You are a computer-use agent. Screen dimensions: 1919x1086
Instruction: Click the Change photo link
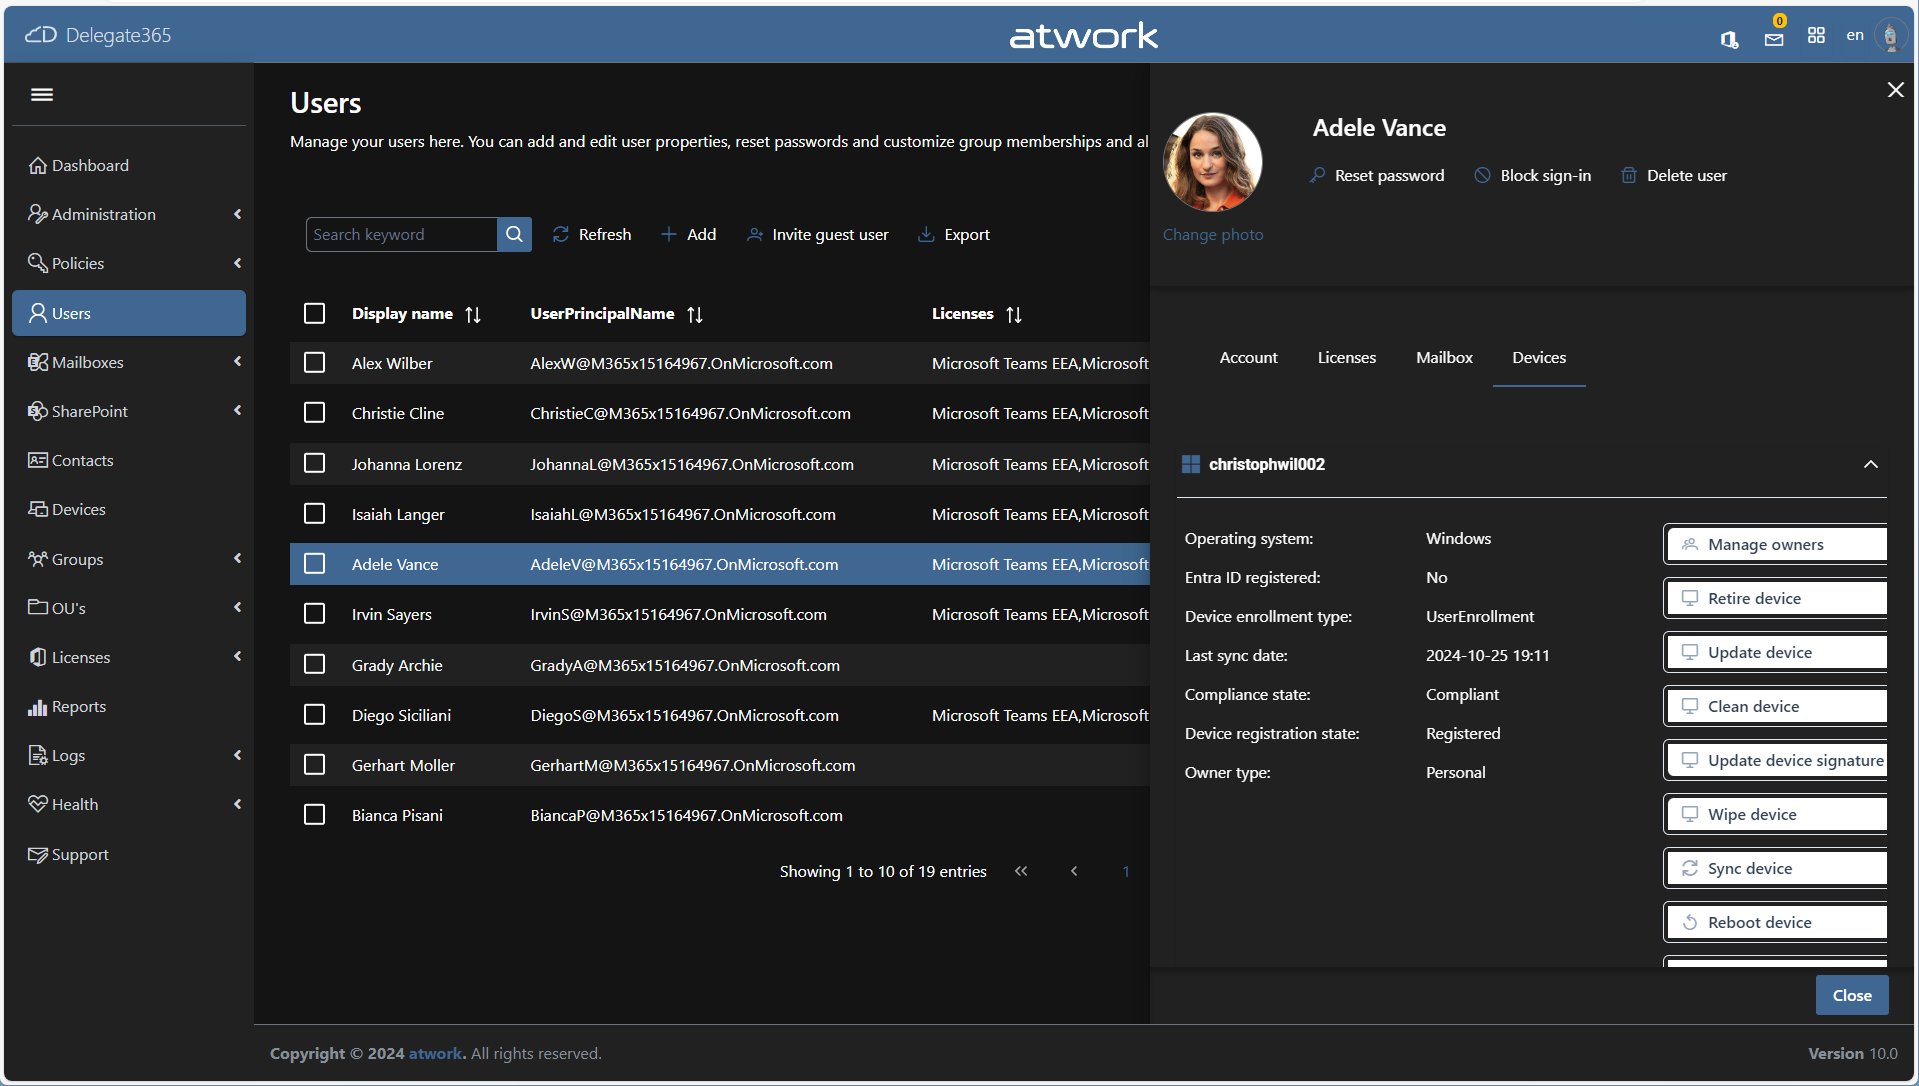1213,234
